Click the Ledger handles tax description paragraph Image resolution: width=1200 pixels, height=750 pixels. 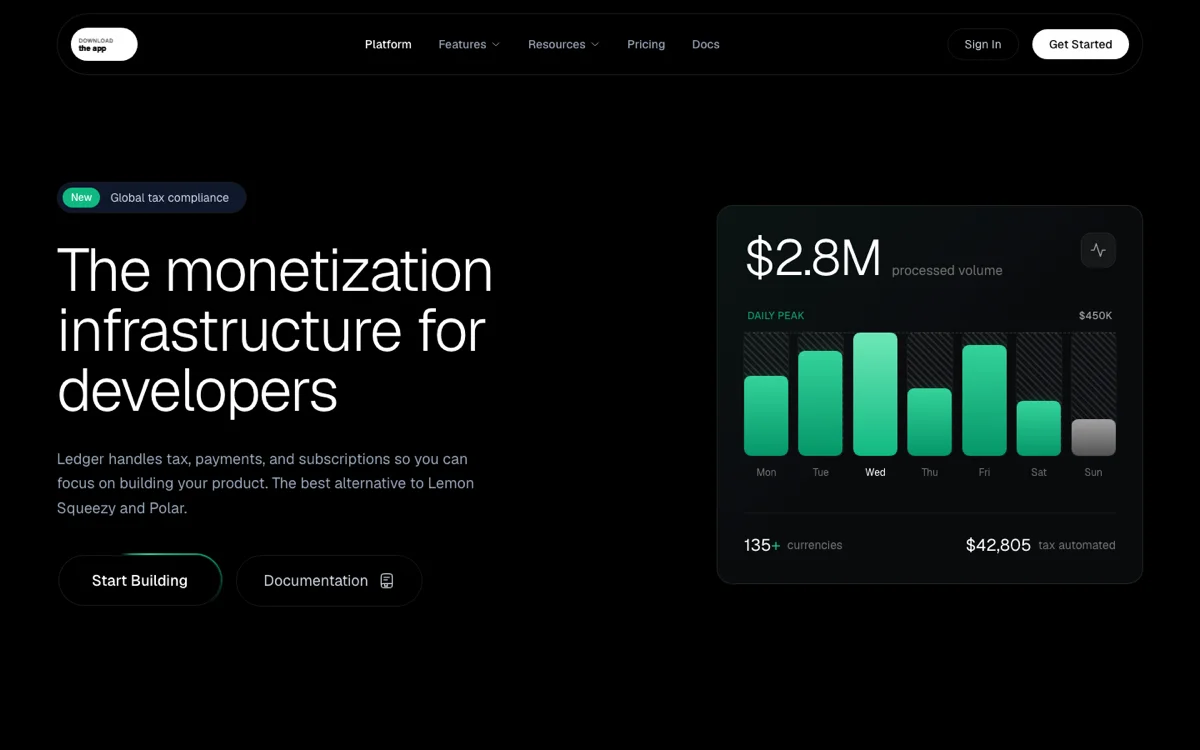[x=265, y=483]
